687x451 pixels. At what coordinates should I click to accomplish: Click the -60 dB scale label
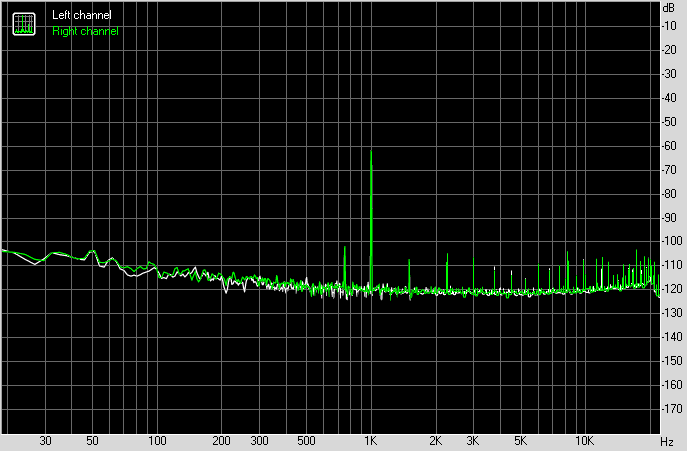669,146
